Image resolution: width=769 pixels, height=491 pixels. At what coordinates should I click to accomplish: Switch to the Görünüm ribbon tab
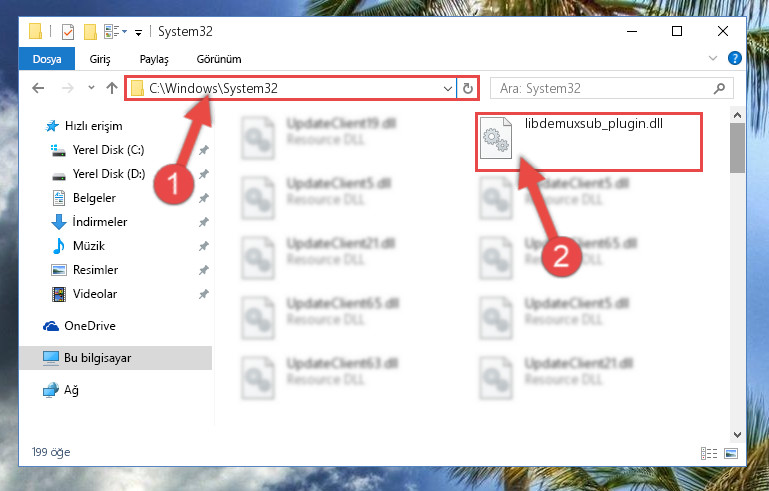[x=219, y=59]
